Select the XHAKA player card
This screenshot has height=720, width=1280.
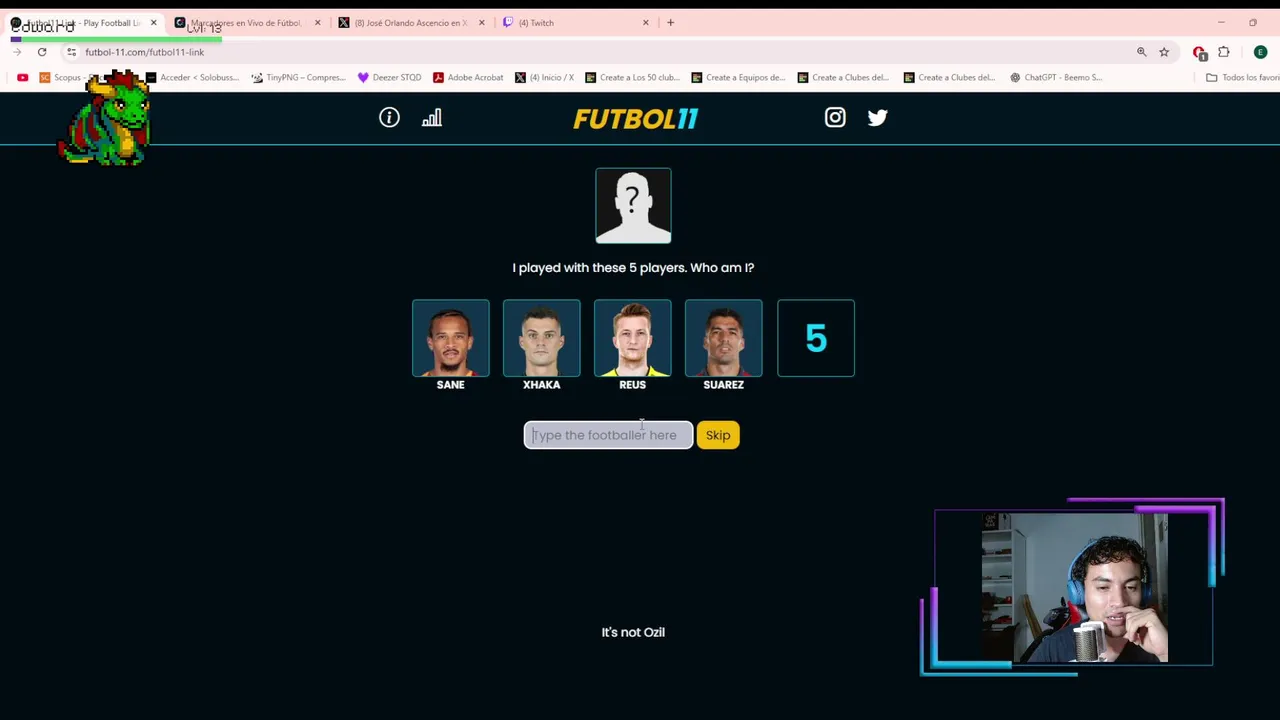point(542,338)
